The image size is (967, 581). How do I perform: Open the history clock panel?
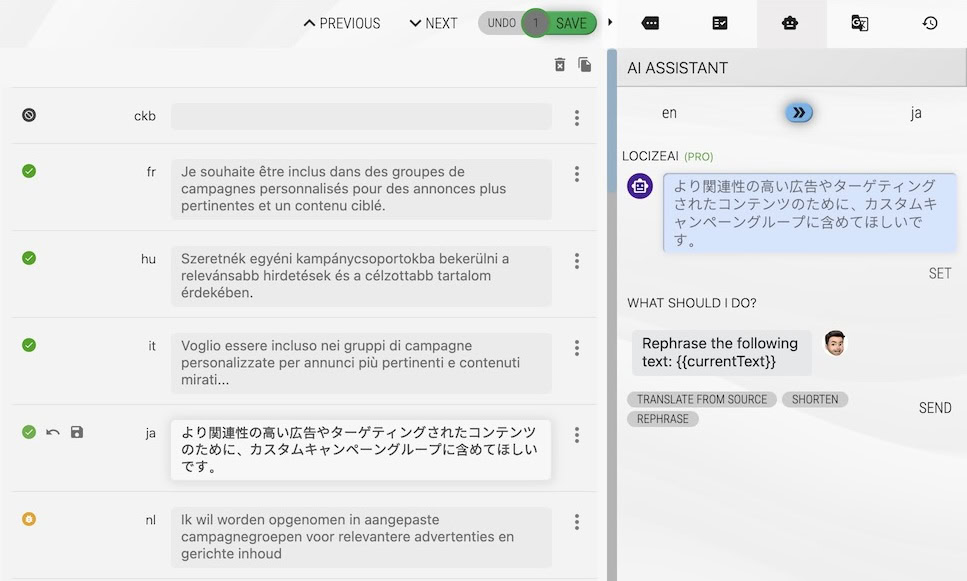pyautogui.click(x=929, y=22)
